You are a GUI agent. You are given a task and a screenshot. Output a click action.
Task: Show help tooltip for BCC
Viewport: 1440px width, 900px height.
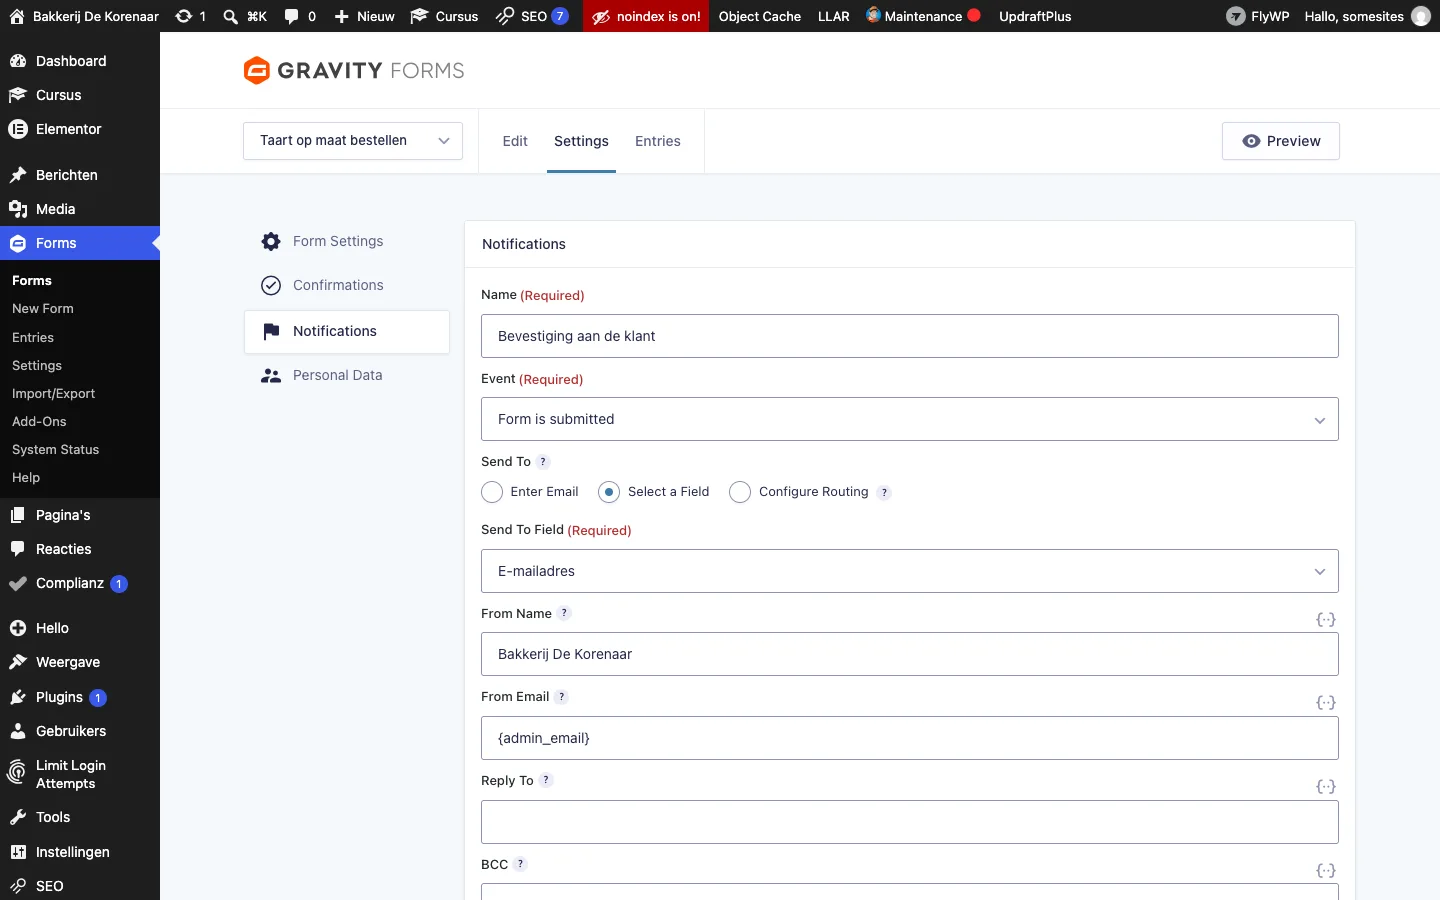pyautogui.click(x=520, y=865)
